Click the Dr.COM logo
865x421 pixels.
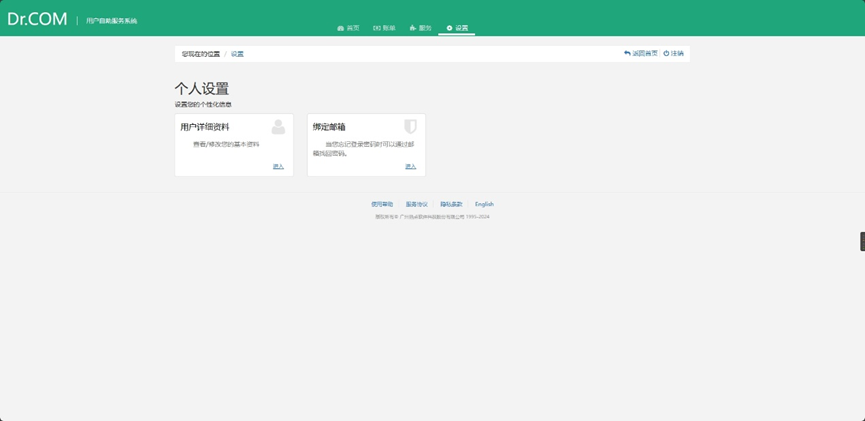pos(37,19)
